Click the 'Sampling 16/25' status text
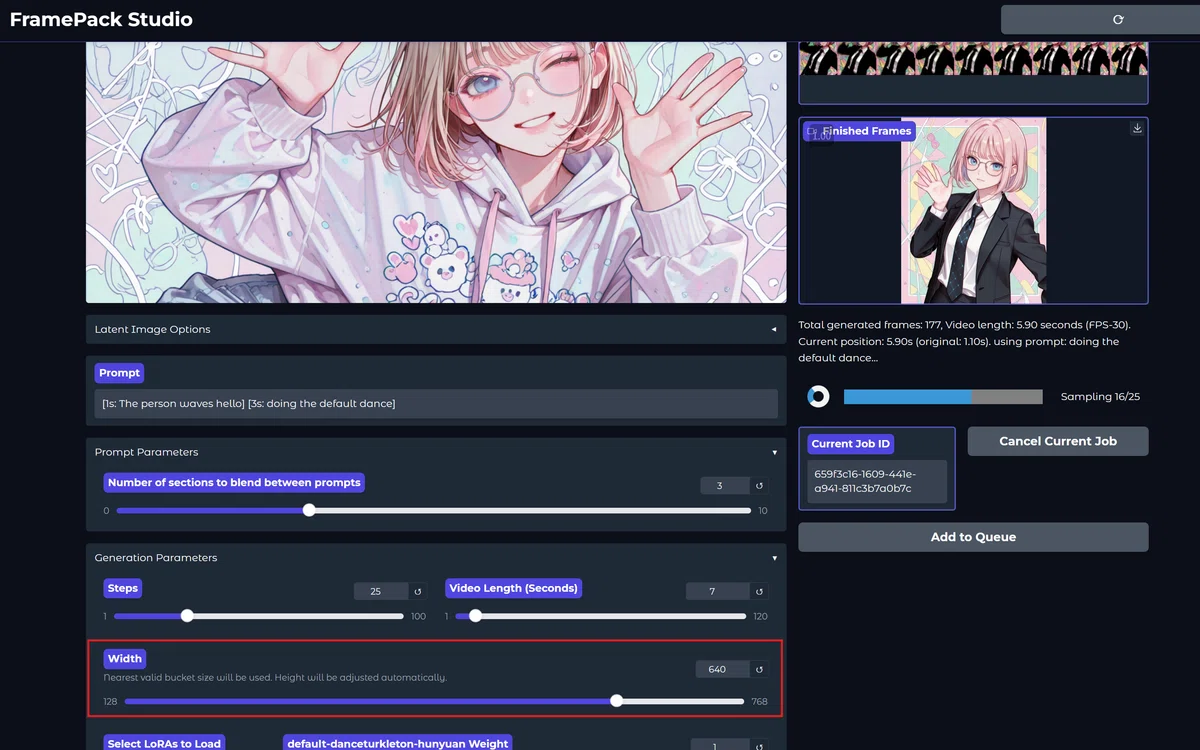Image resolution: width=1200 pixels, height=750 pixels. (1100, 397)
